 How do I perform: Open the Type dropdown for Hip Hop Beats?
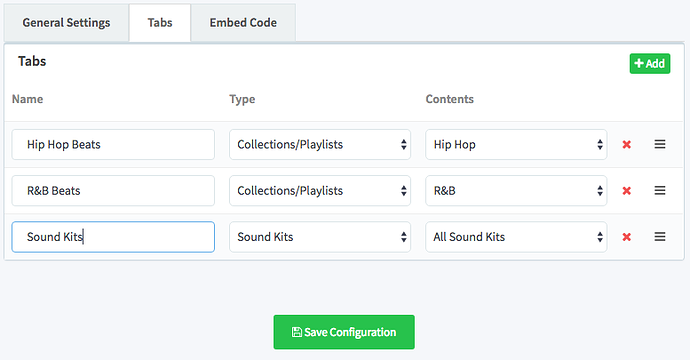click(x=320, y=144)
